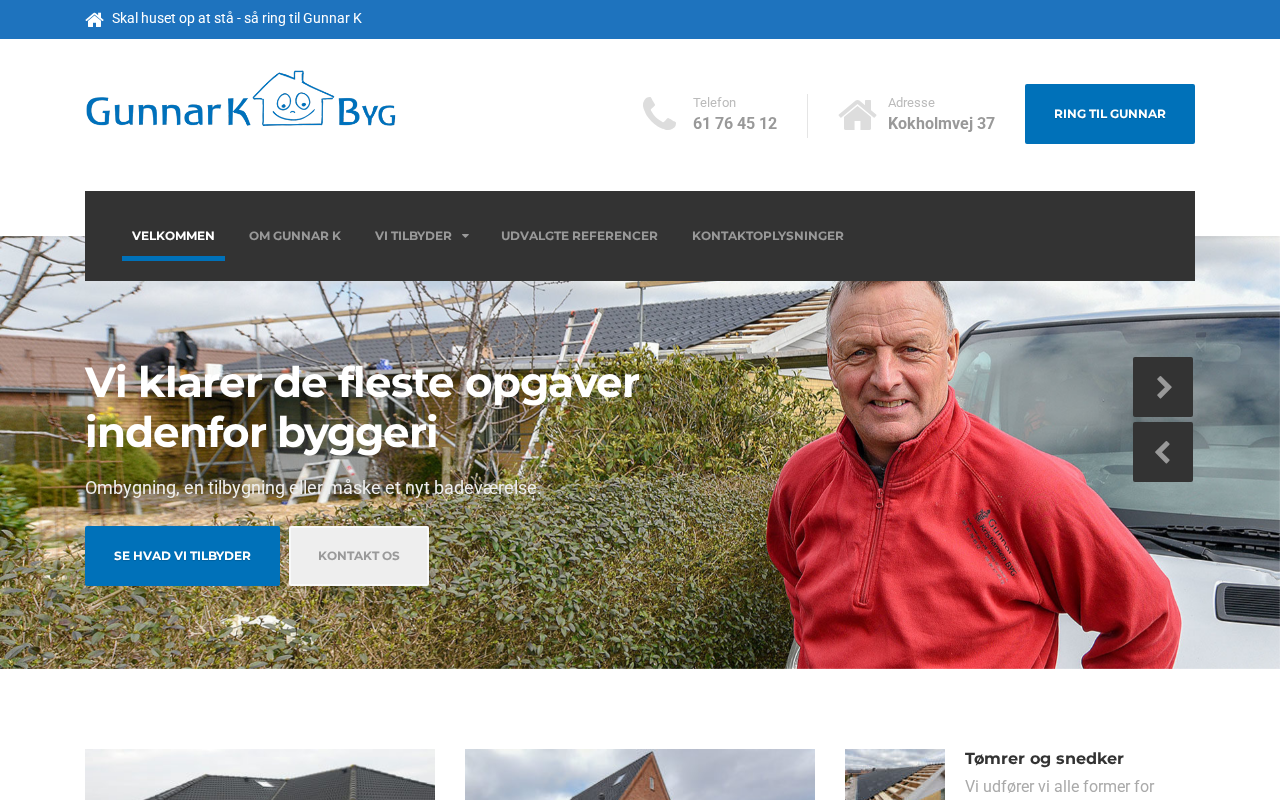This screenshot has width=1280, height=800.
Task: Click the Gunnar K Byg logo
Action: click(x=240, y=99)
